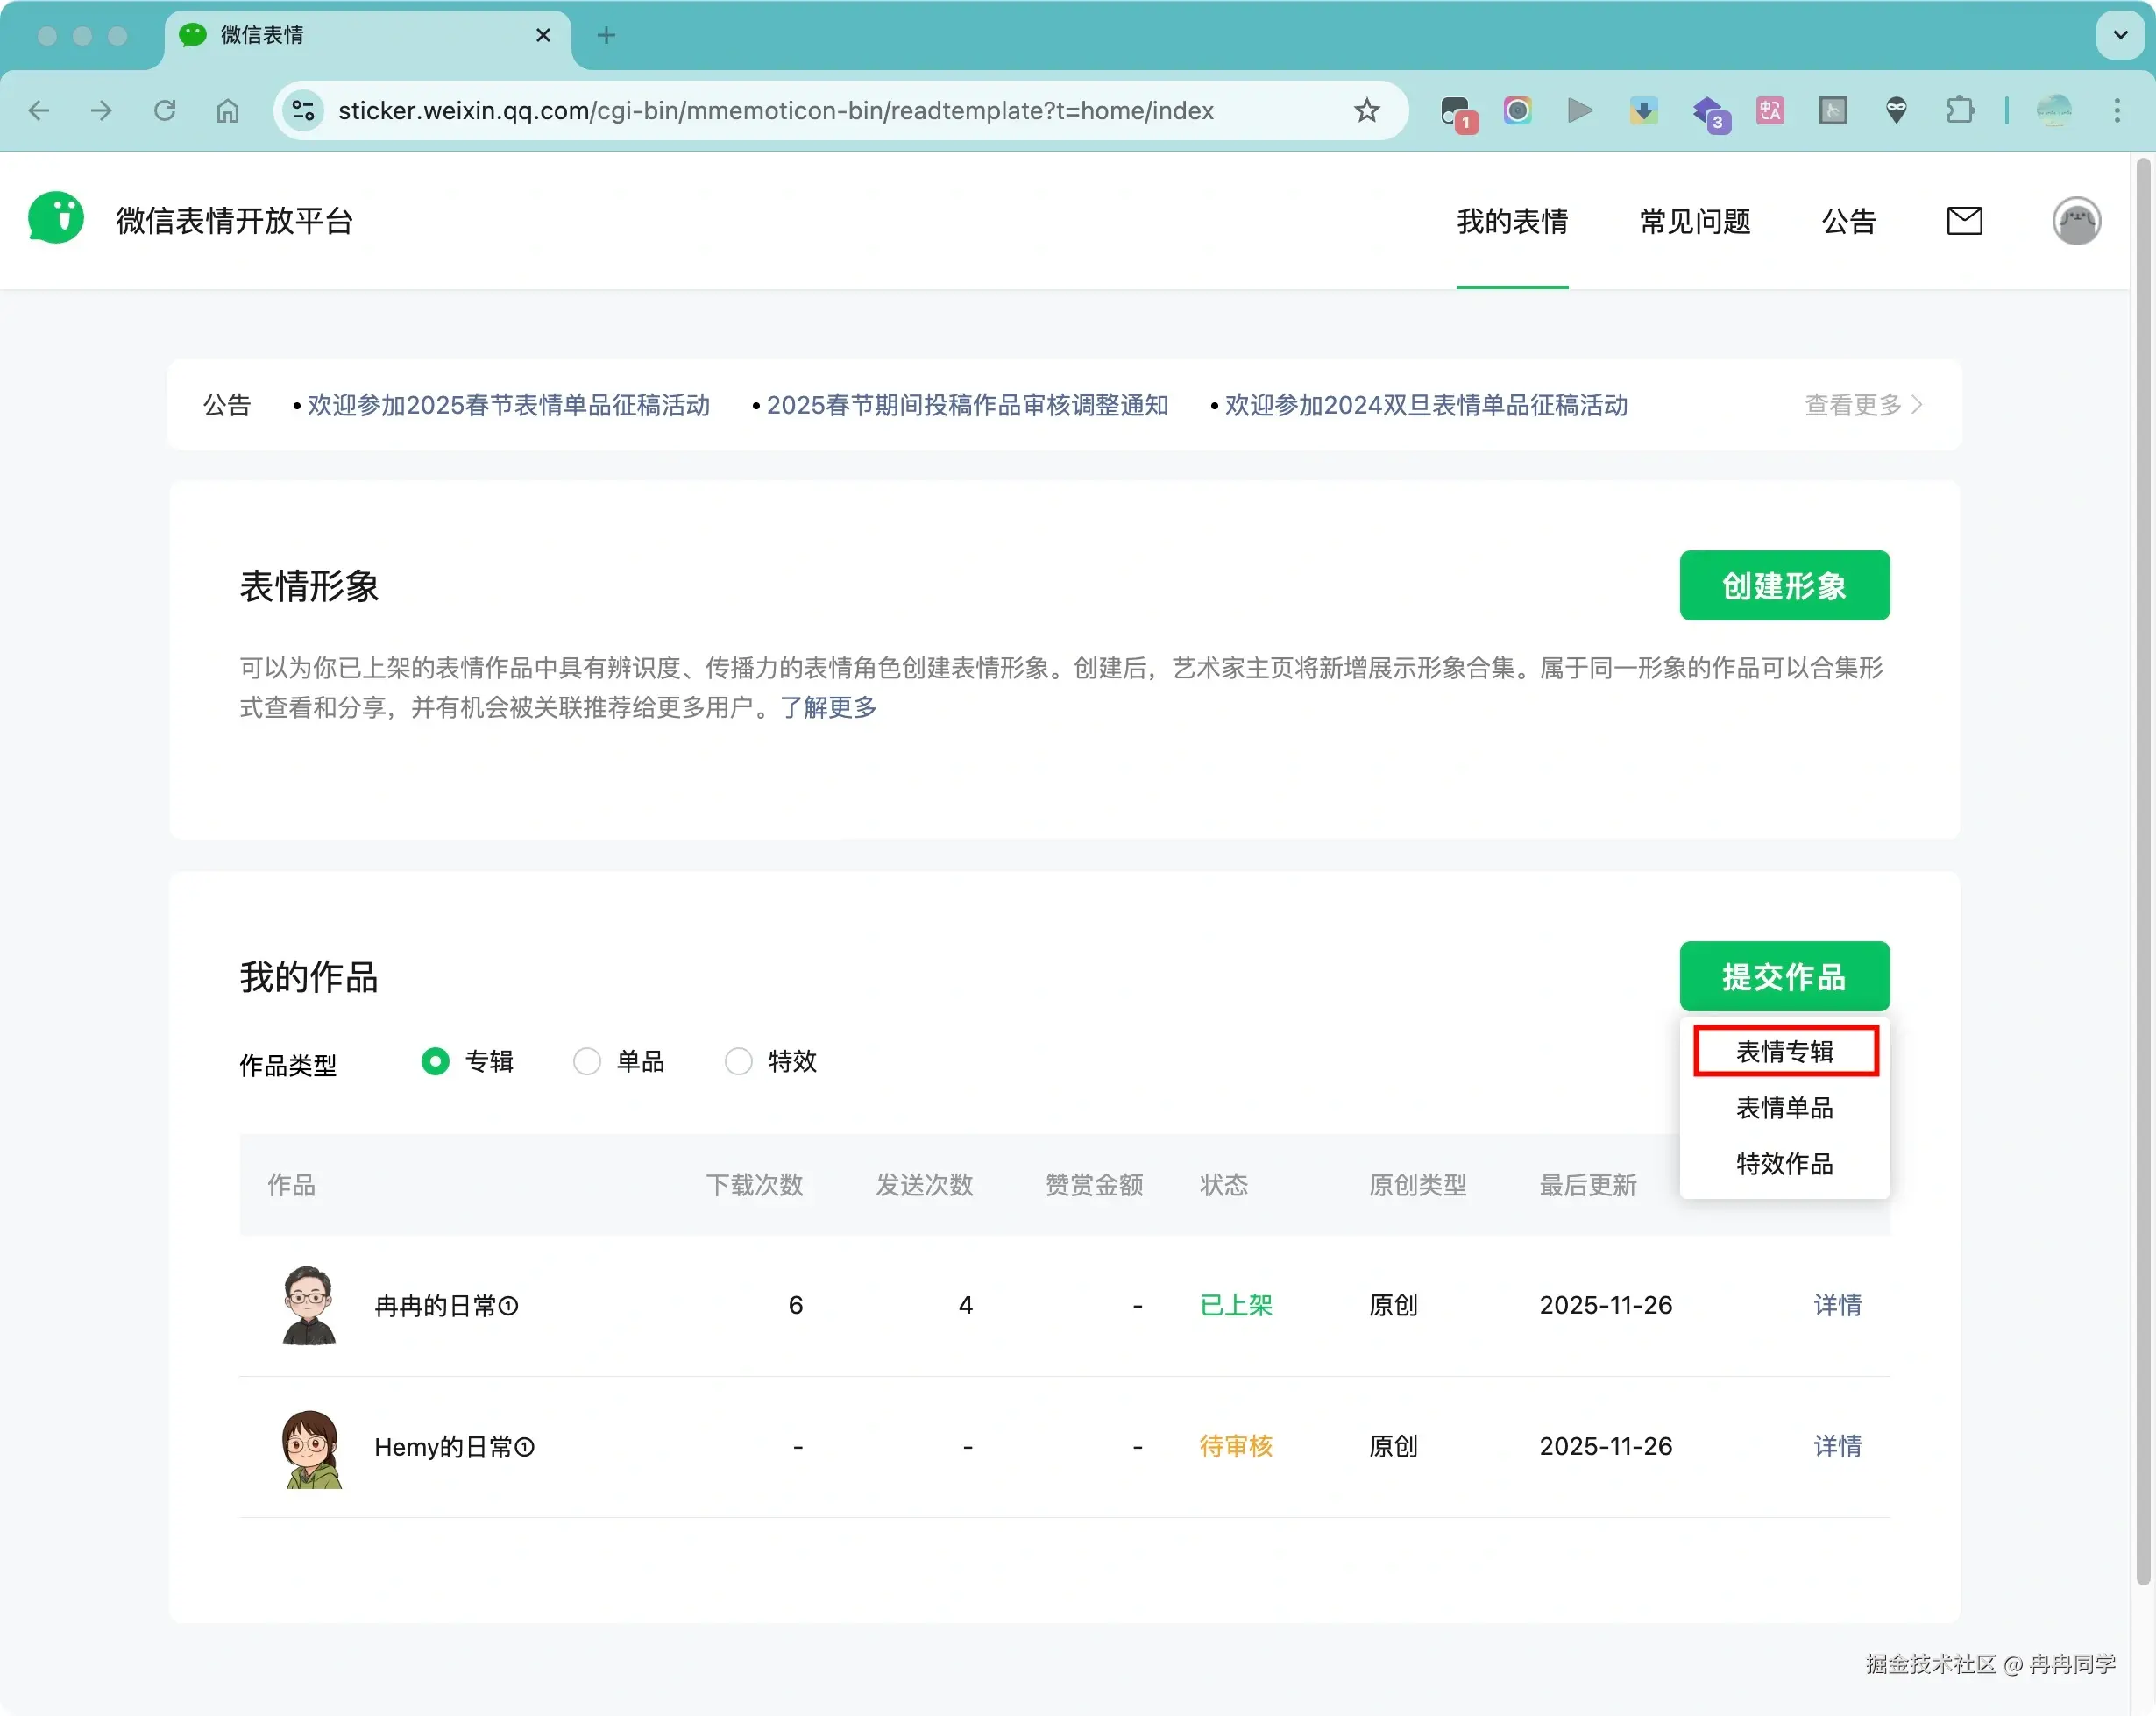2156x1716 pixels.
Task: Open the tab search dropdown arrow
Action: pos(2119,35)
